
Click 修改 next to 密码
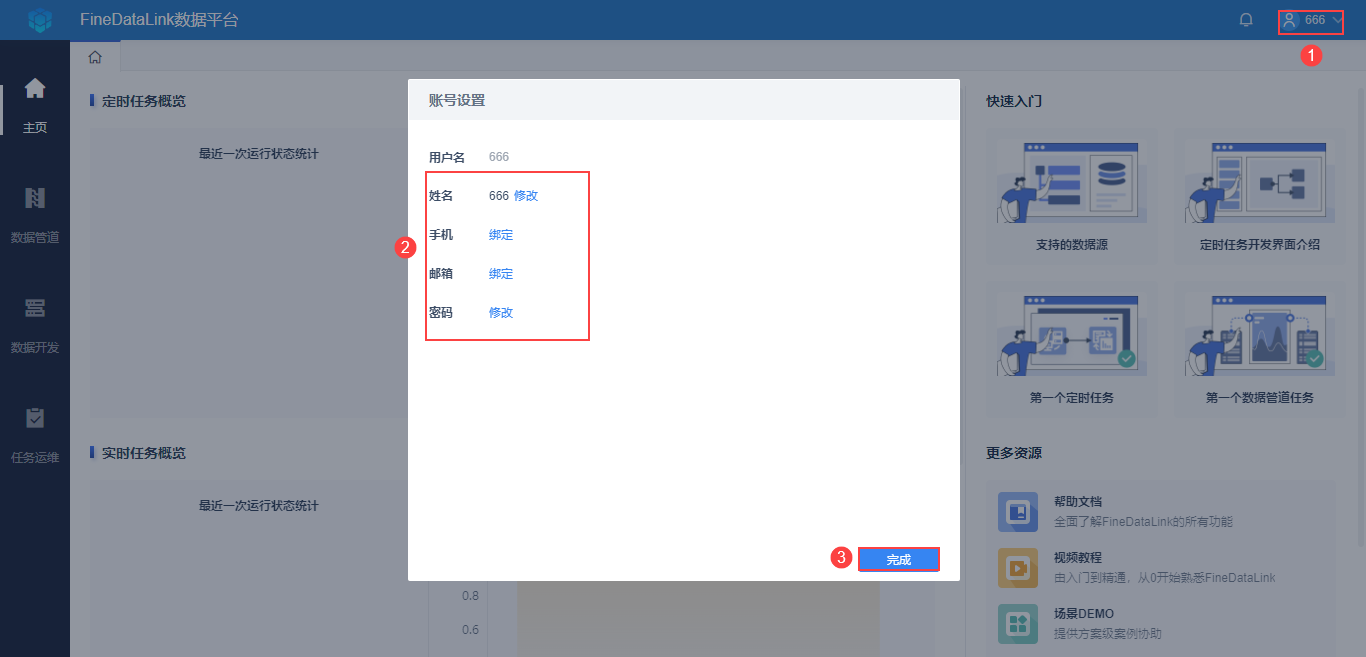click(501, 313)
